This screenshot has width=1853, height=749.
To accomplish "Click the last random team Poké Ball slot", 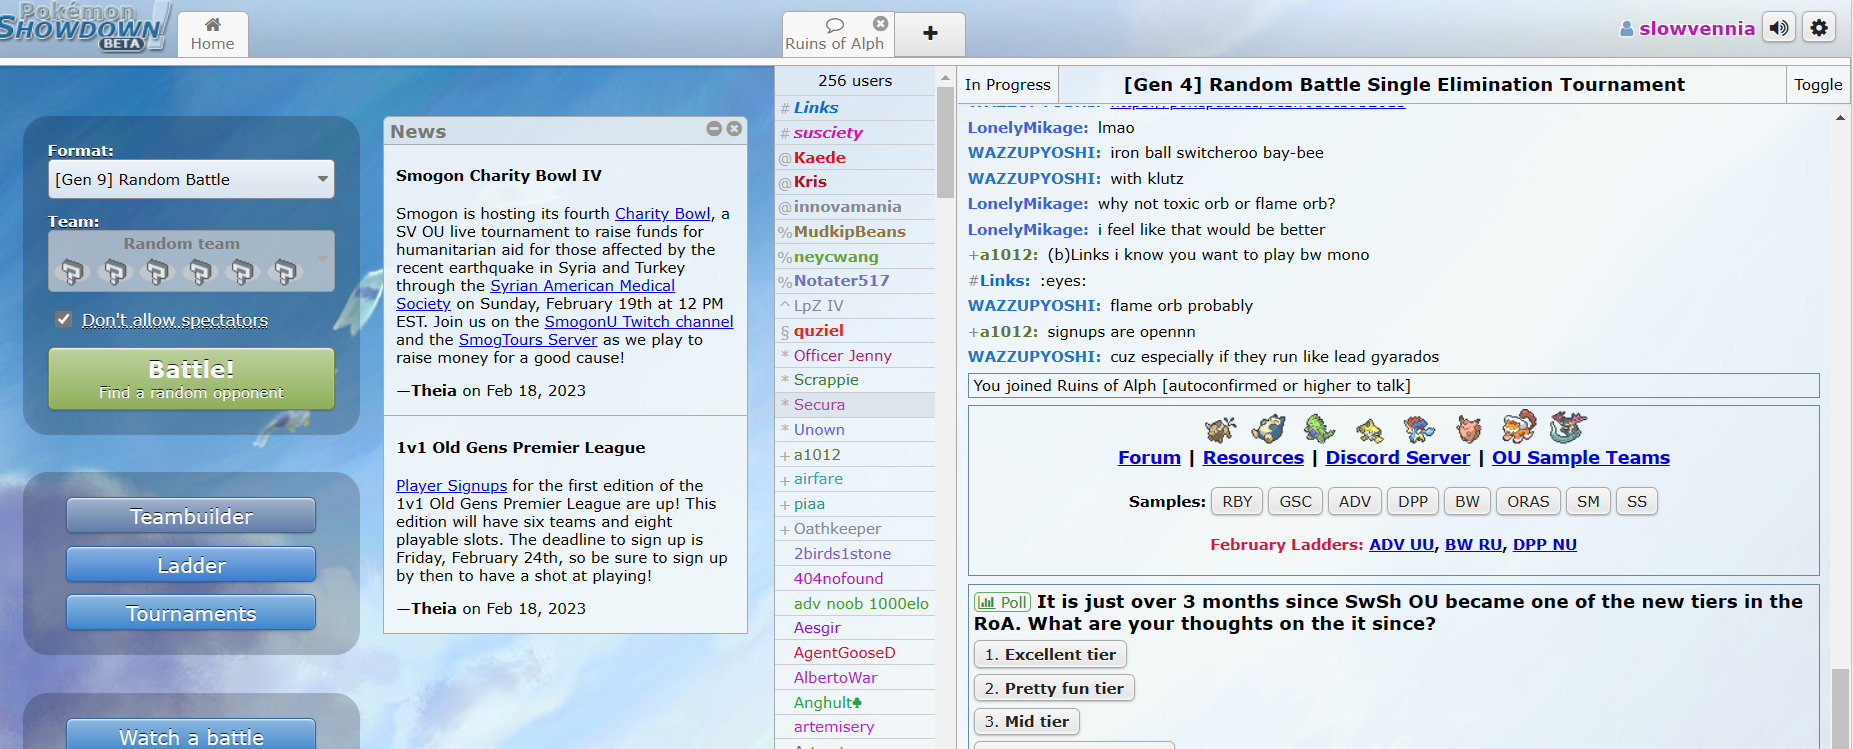I will pyautogui.click(x=286, y=270).
